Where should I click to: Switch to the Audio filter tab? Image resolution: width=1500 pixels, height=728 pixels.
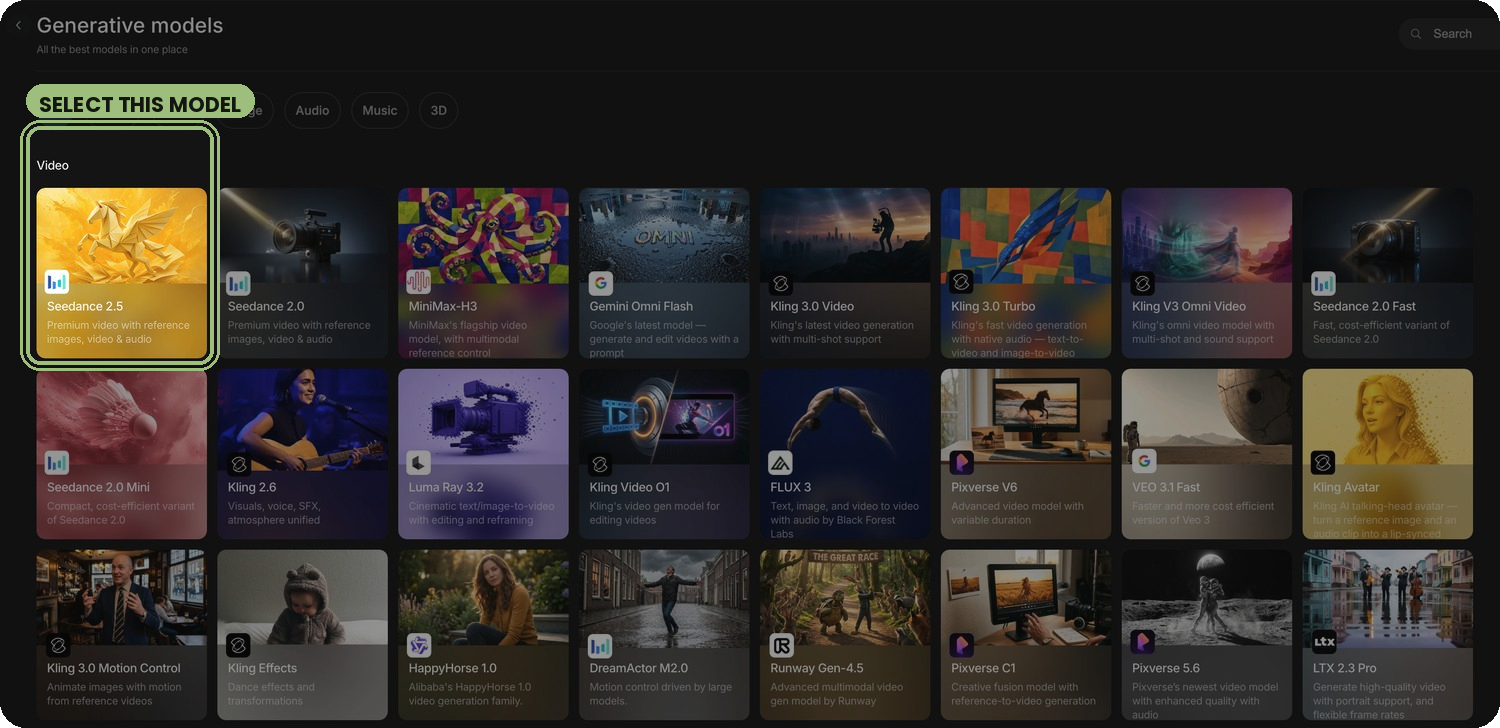point(312,110)
